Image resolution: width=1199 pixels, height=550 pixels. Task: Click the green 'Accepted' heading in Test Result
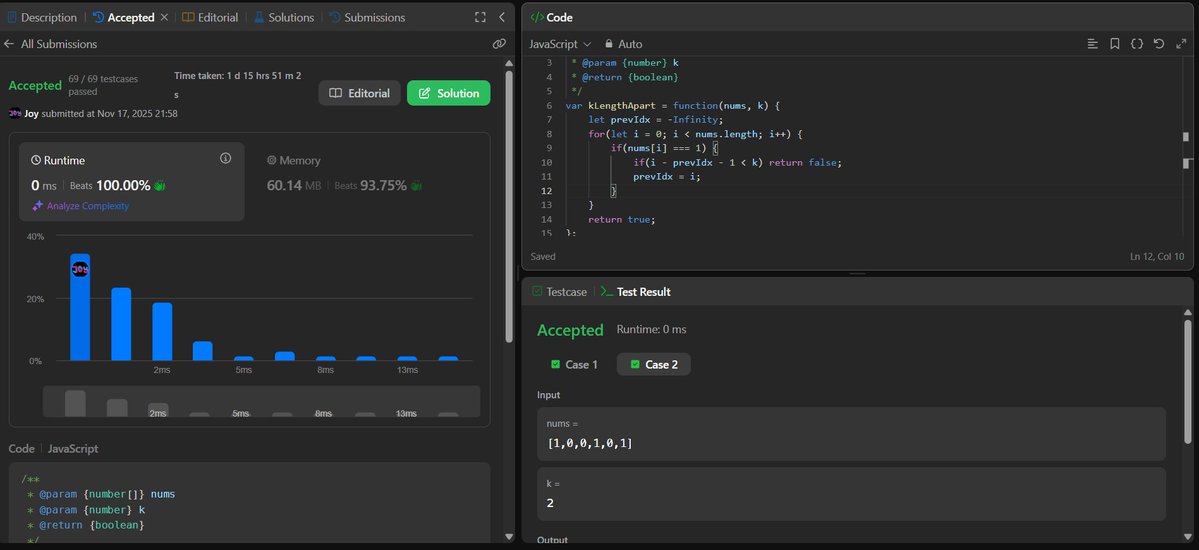pyautogui.click(x=570, y=330)
